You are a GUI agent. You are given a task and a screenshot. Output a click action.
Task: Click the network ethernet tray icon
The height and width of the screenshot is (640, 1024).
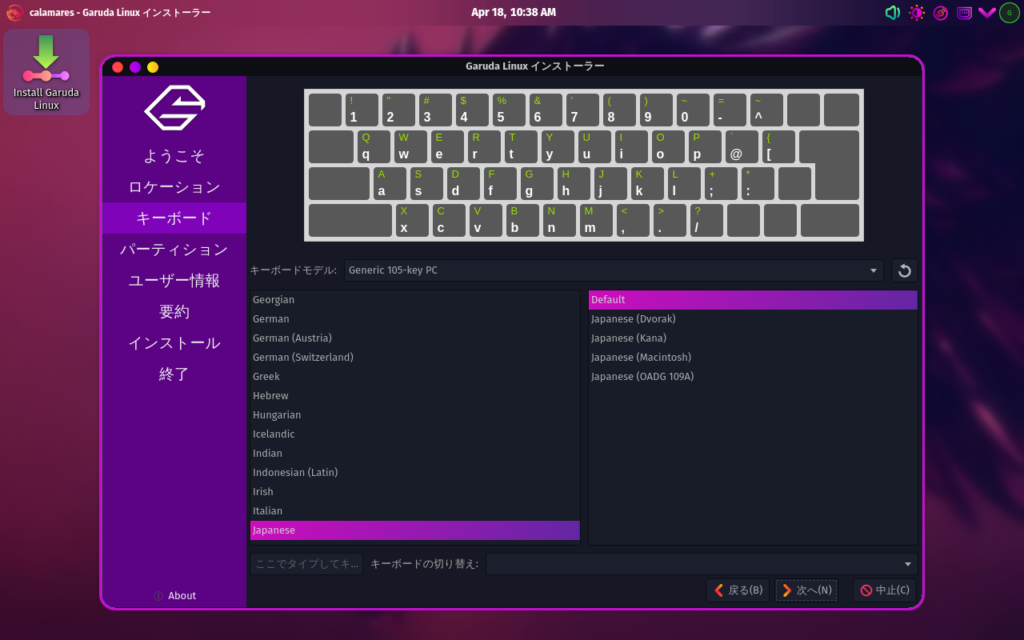pos(964,13)
